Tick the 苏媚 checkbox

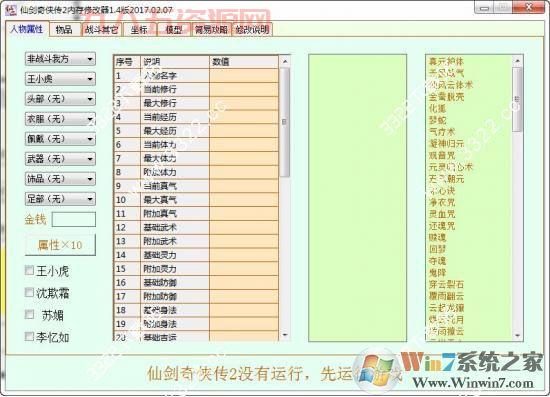(x=29, y=314)
